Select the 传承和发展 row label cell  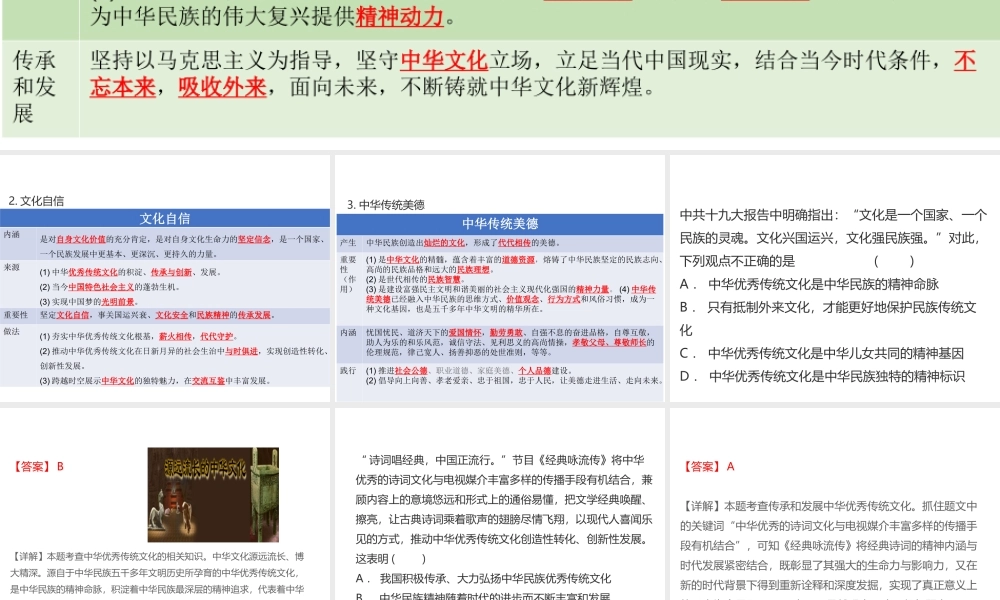coord(40,88)
